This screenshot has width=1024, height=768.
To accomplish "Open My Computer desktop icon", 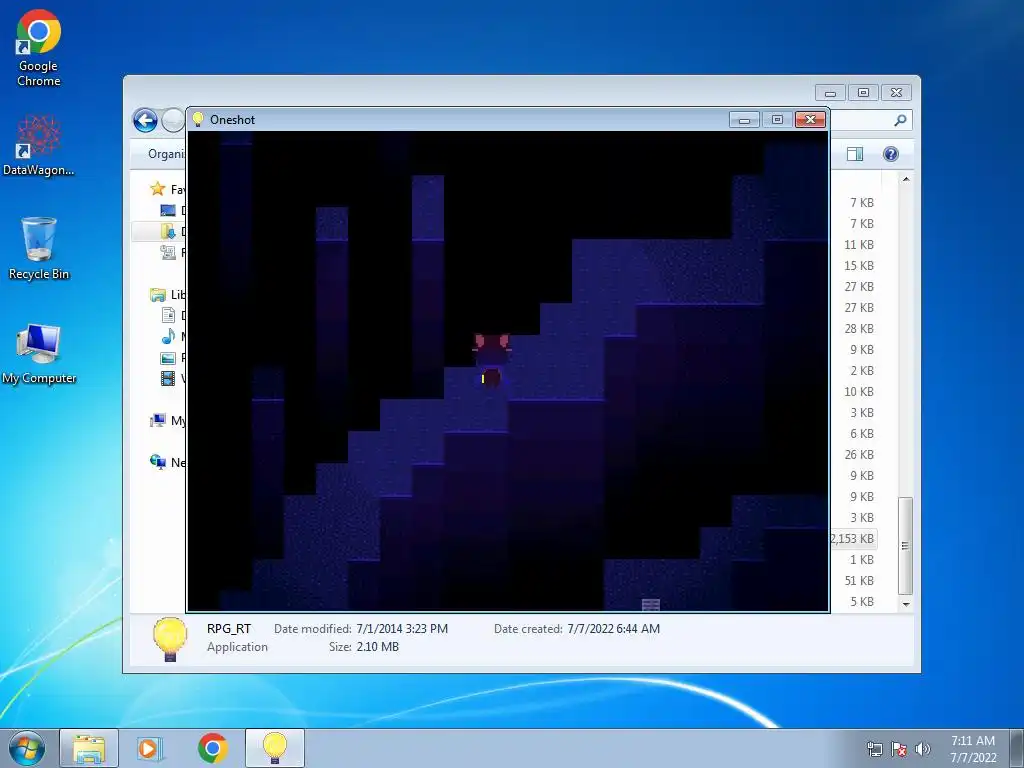I will (39, 353).
